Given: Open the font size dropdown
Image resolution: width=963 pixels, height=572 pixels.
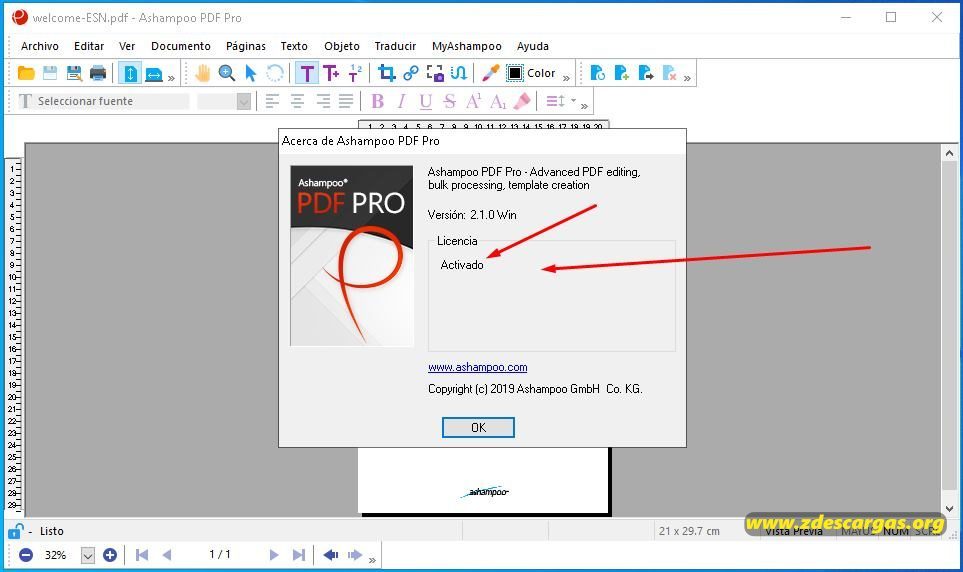Looking at the screenshot, I should click(244, 101).
